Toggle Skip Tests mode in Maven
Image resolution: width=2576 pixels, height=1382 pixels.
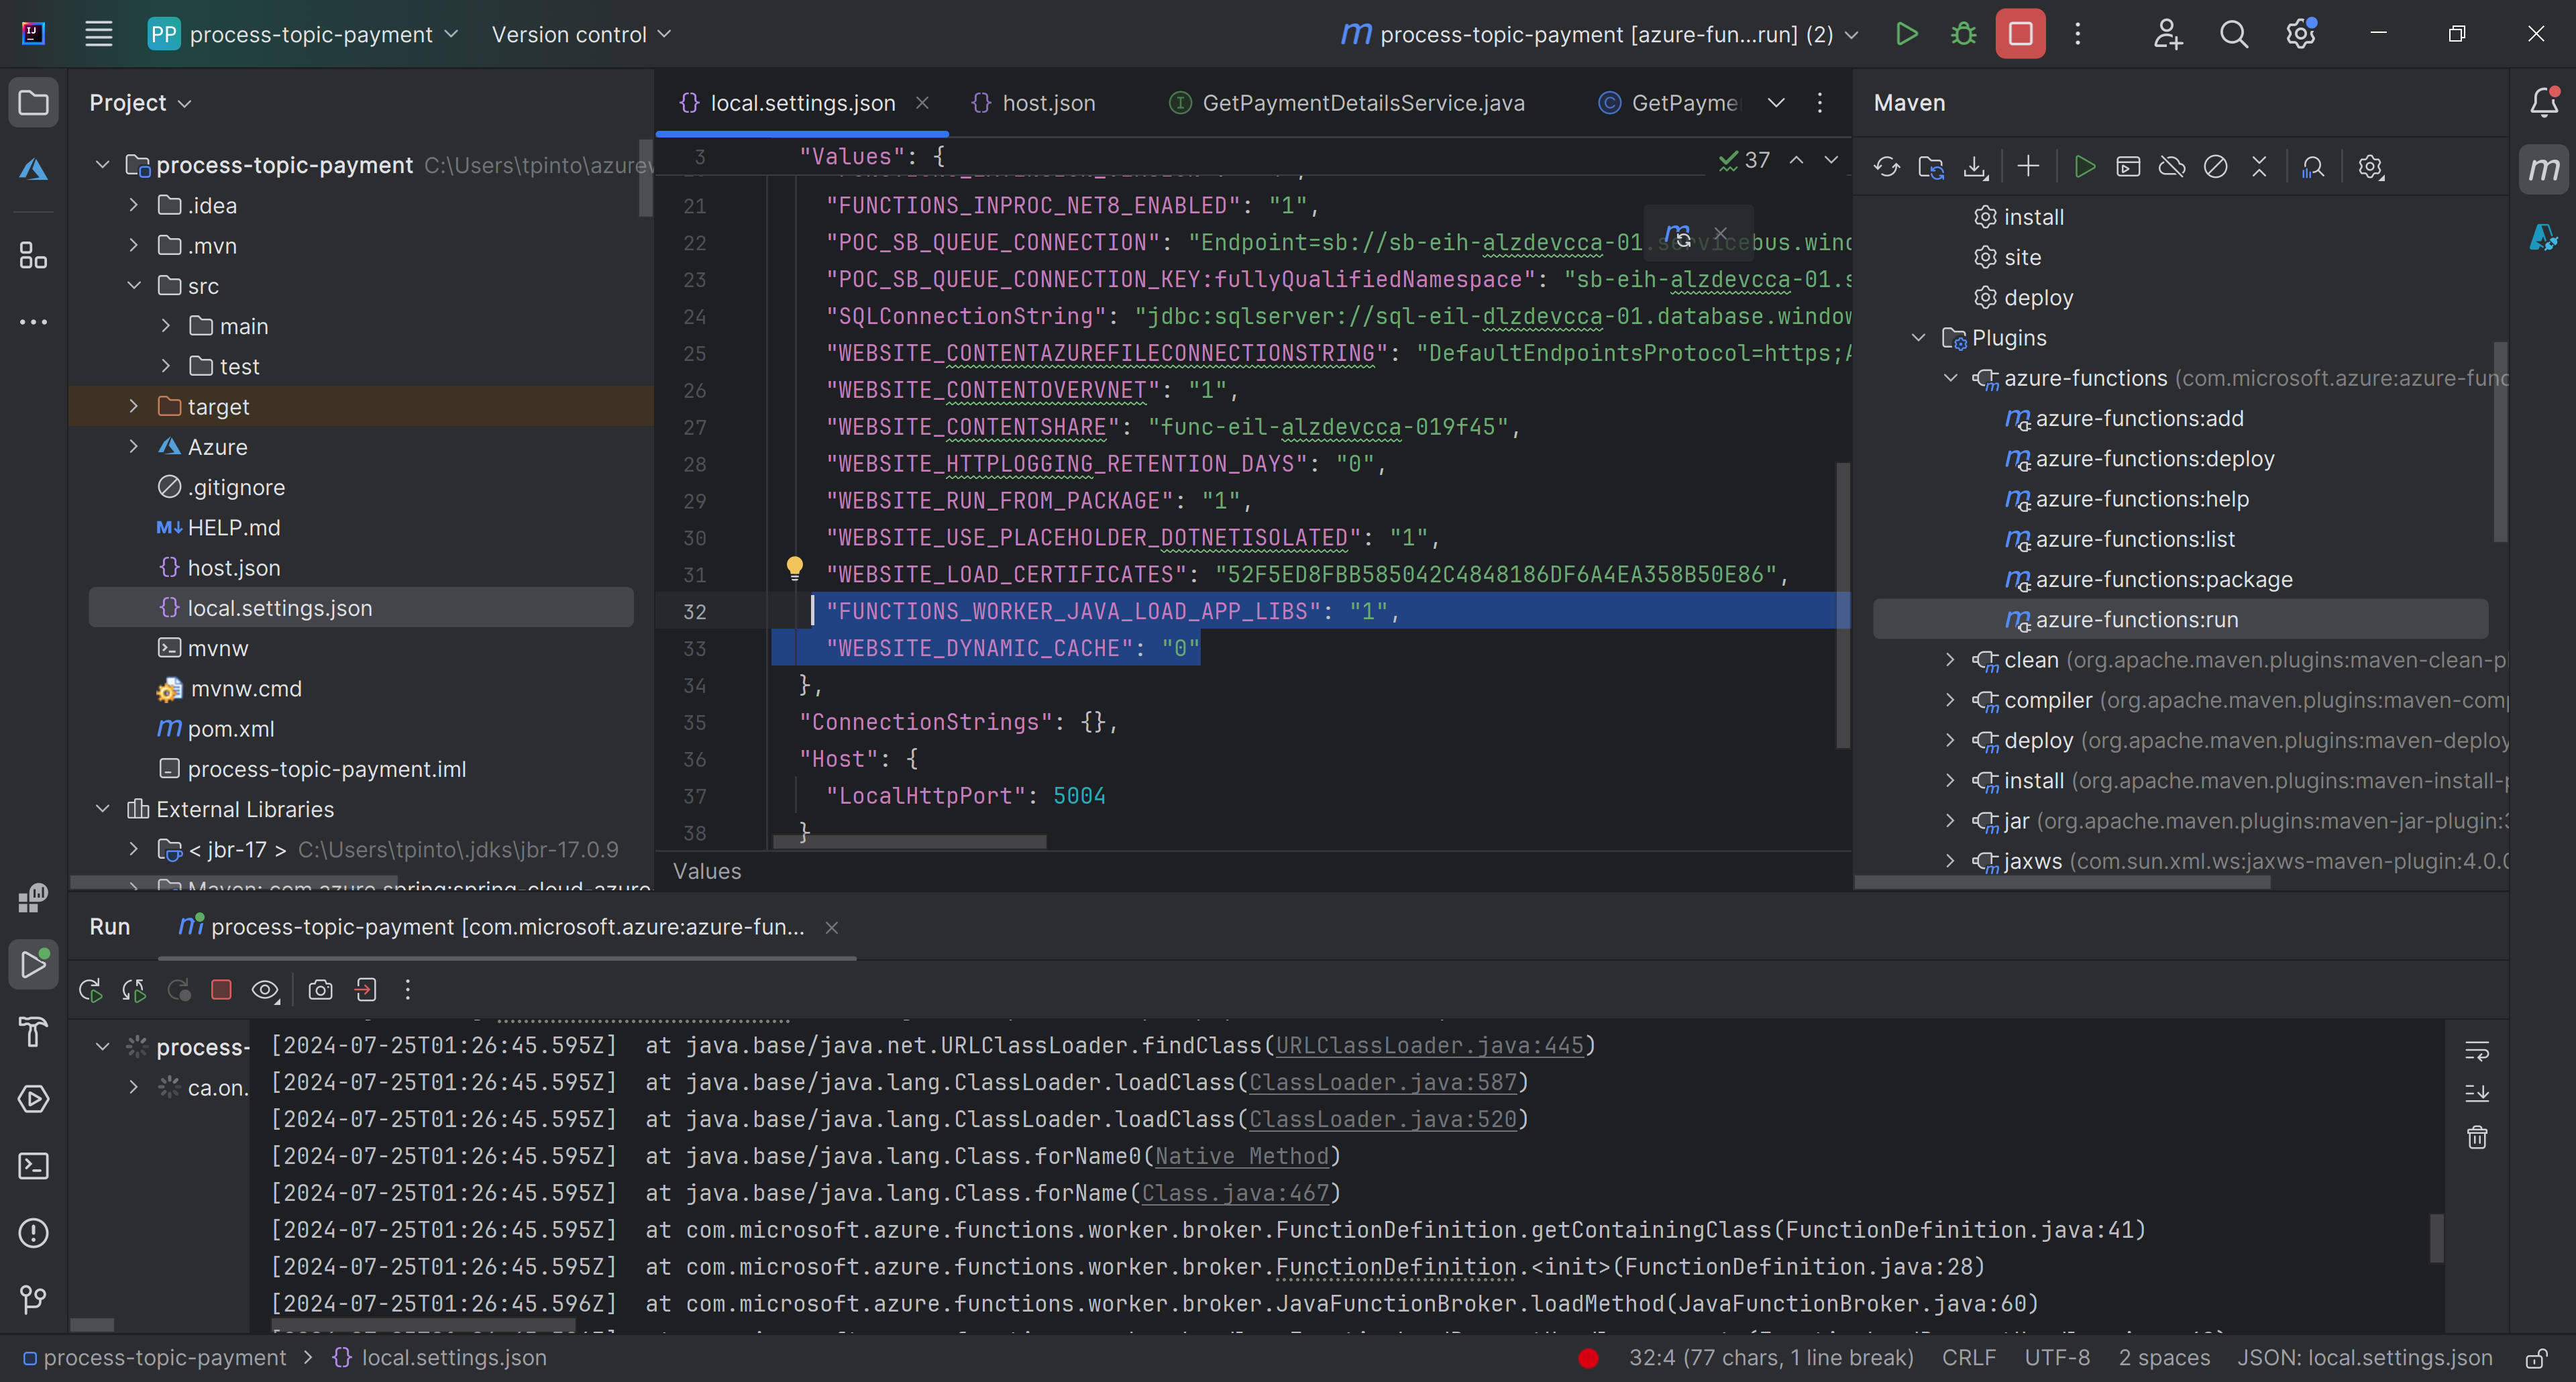click(2215, 167)
